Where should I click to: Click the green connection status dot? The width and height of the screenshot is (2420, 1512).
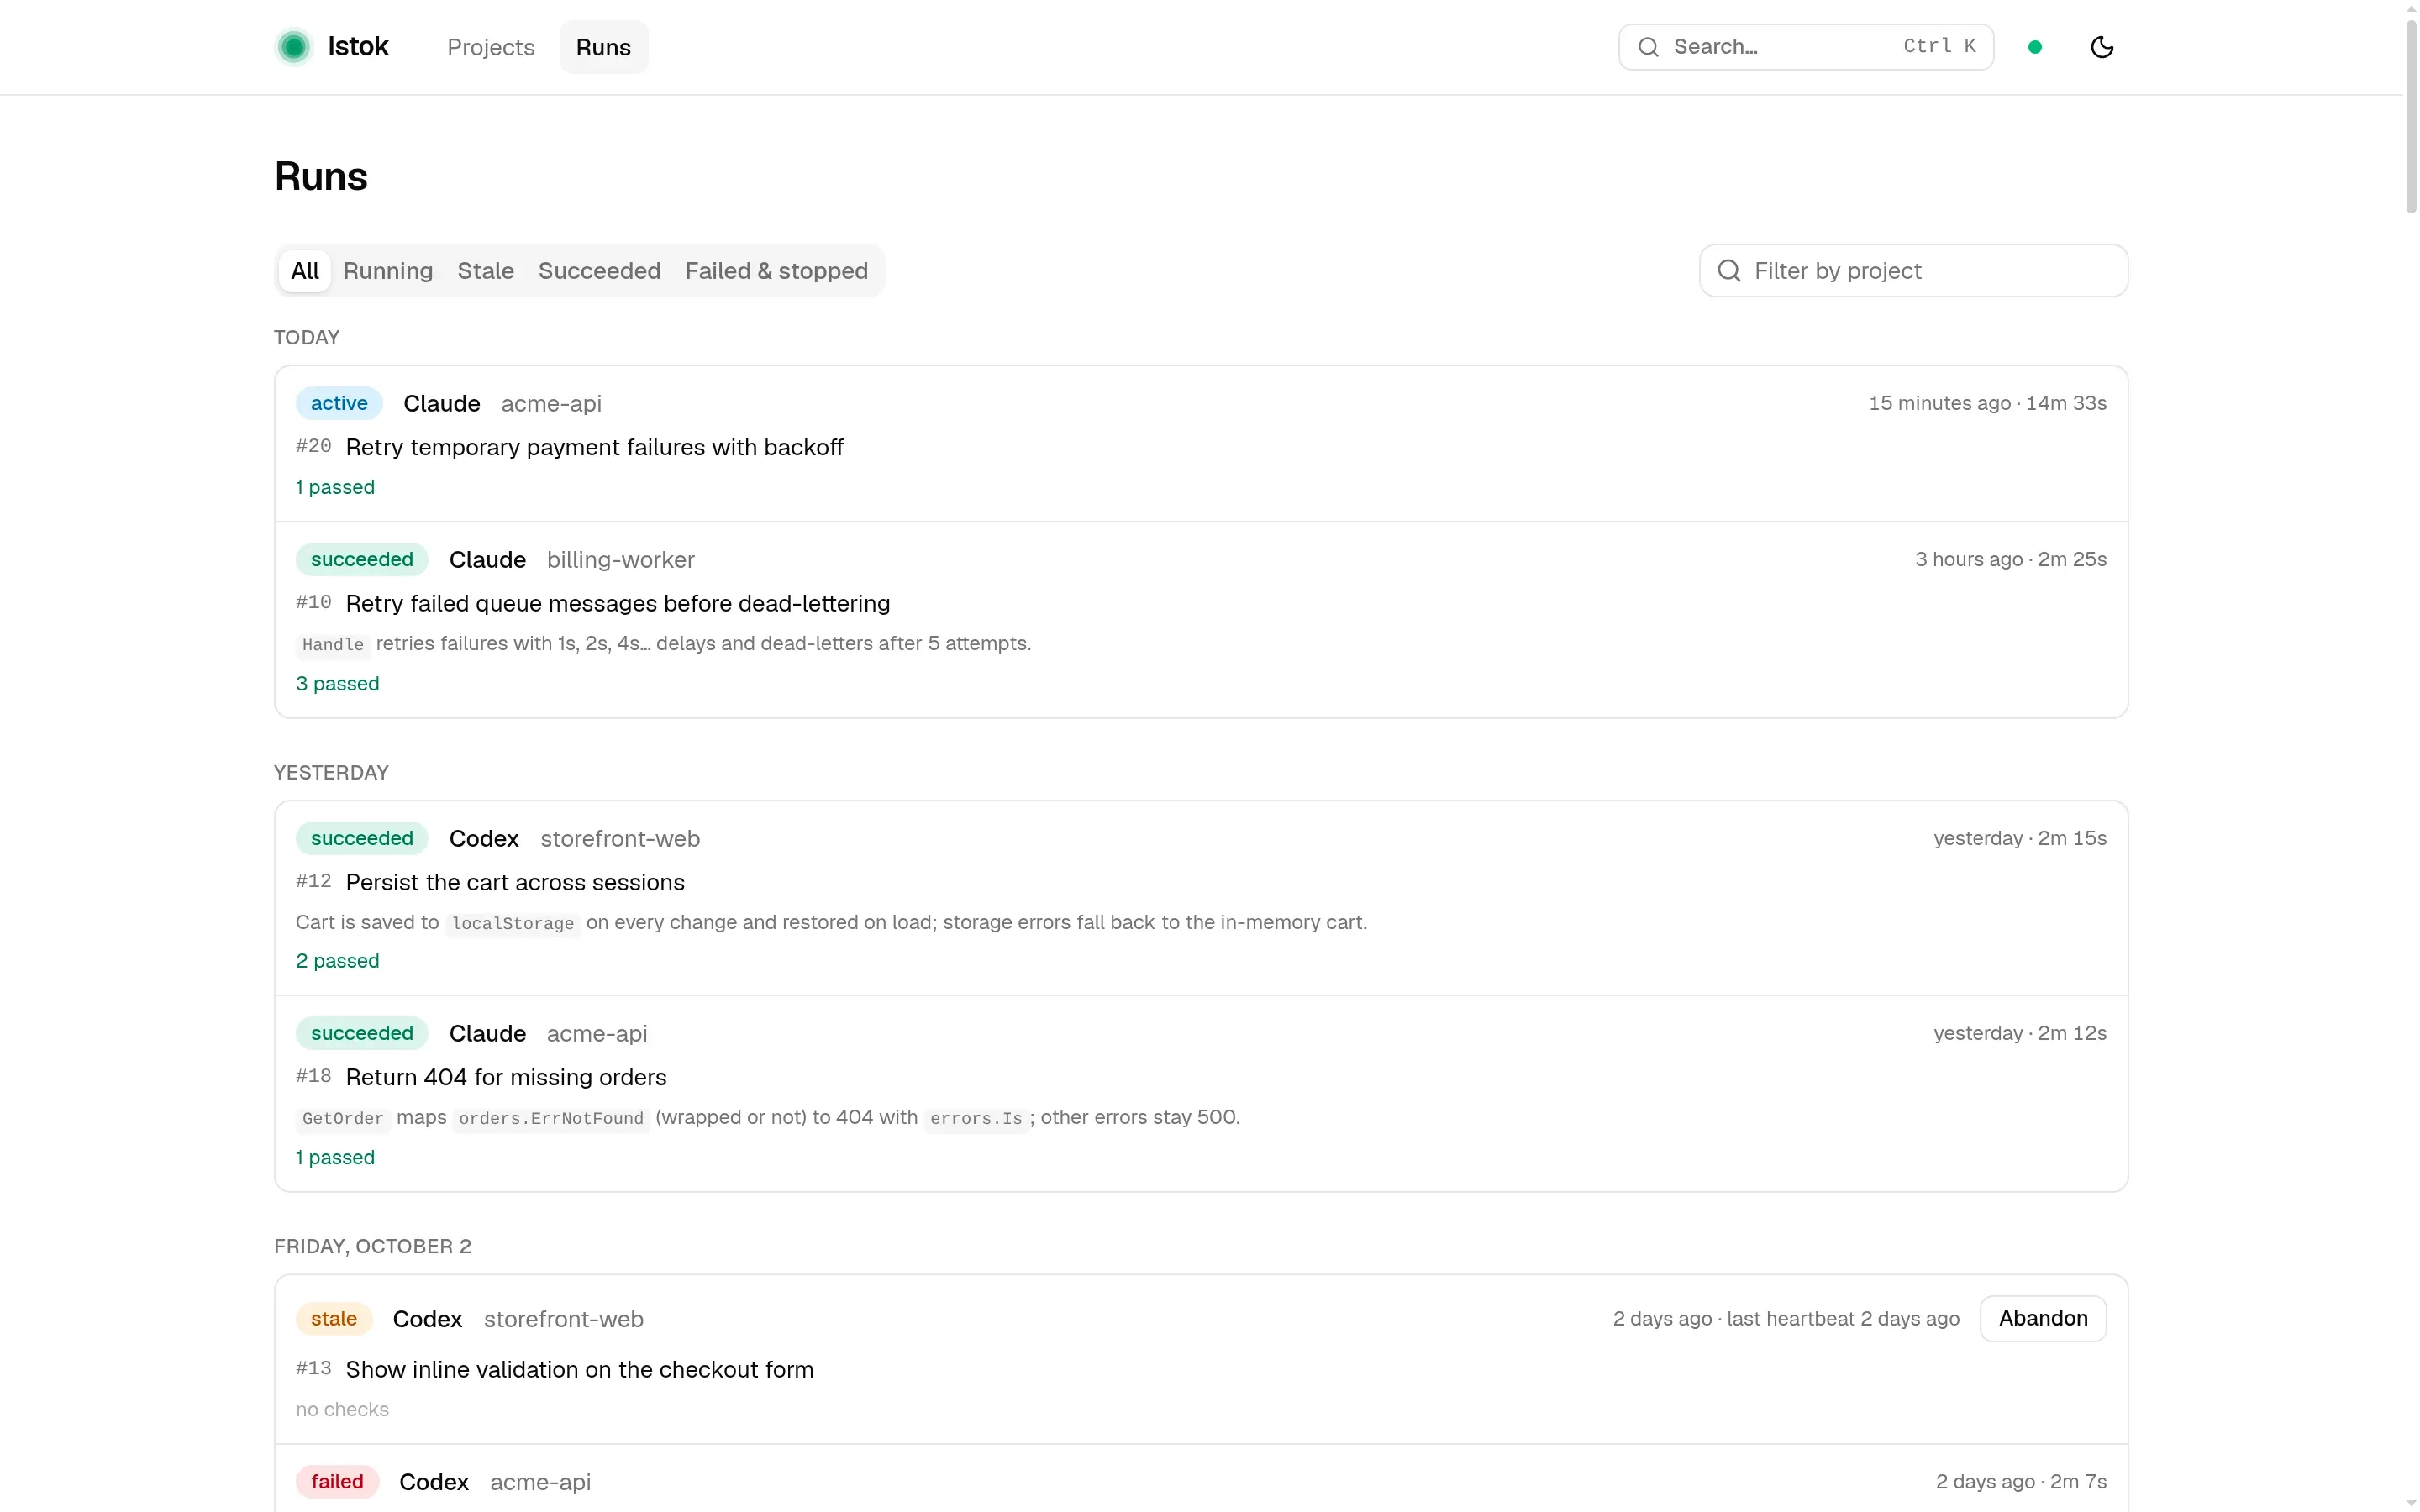click(2034, 47)
